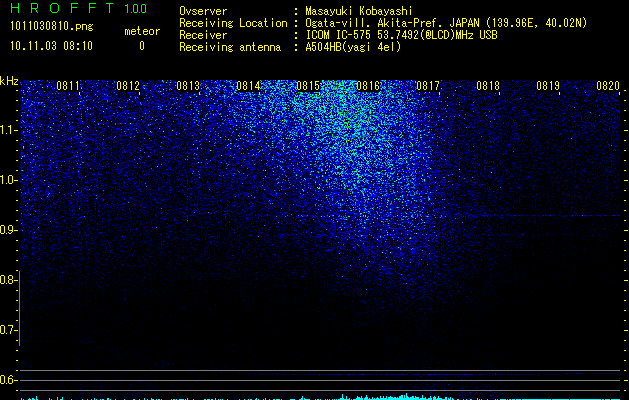
Task: Click the HROFFT 1.0.0 title text
Action: point(79,8)
